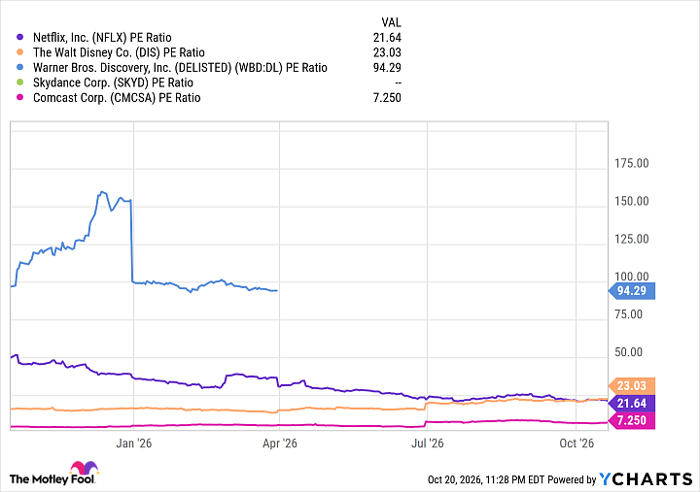
Task: Click the orange Disney legend dot
Action: point(20,52)
